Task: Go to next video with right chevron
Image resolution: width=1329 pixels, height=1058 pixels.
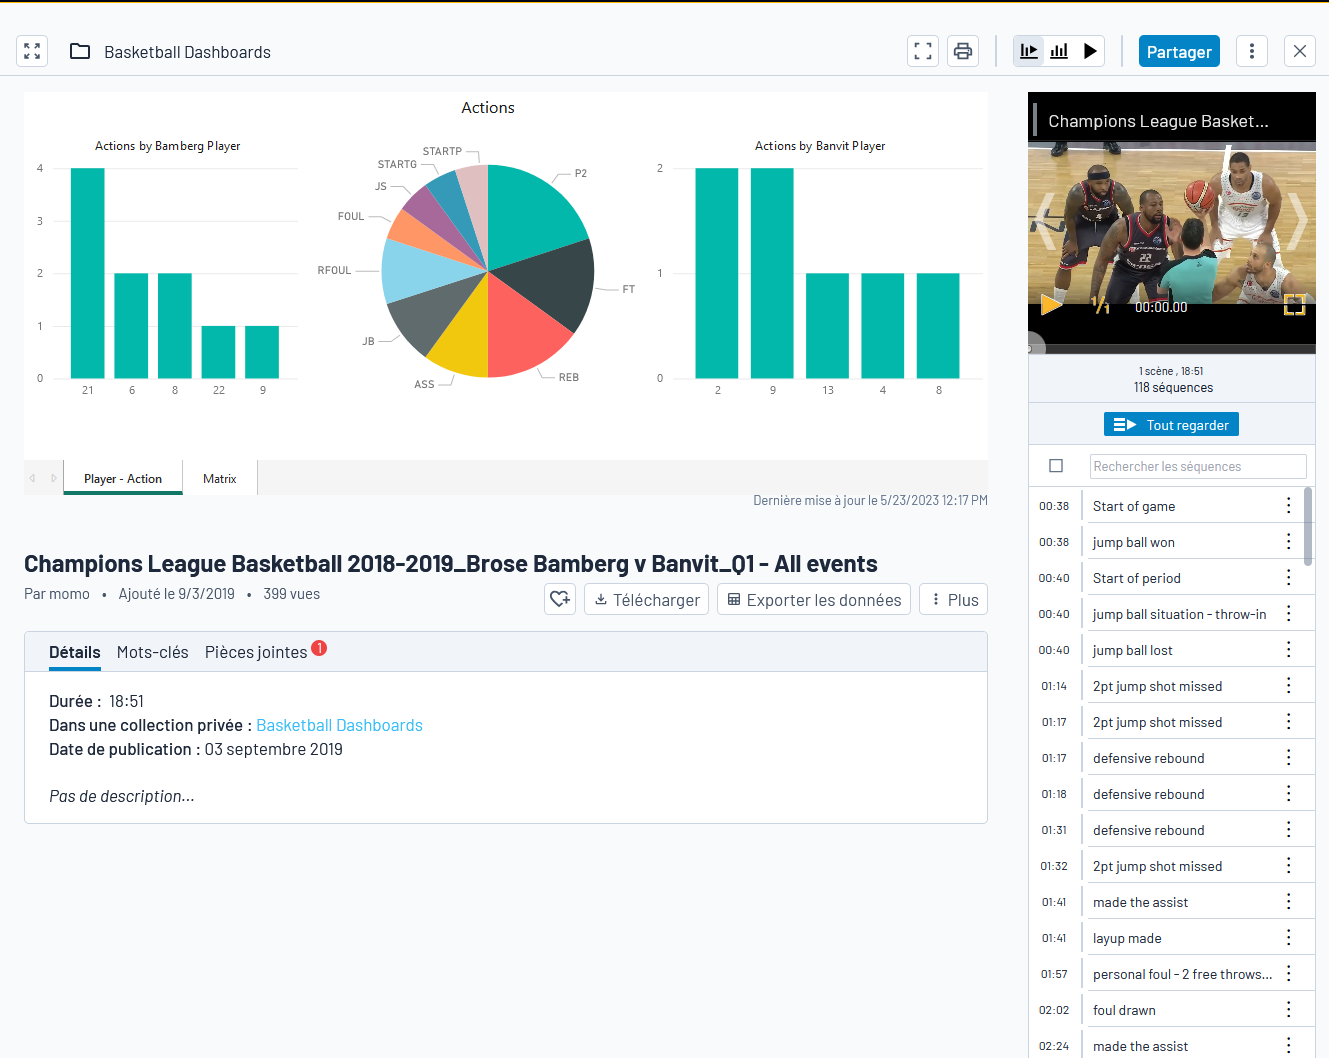Action: point(1297,220)
